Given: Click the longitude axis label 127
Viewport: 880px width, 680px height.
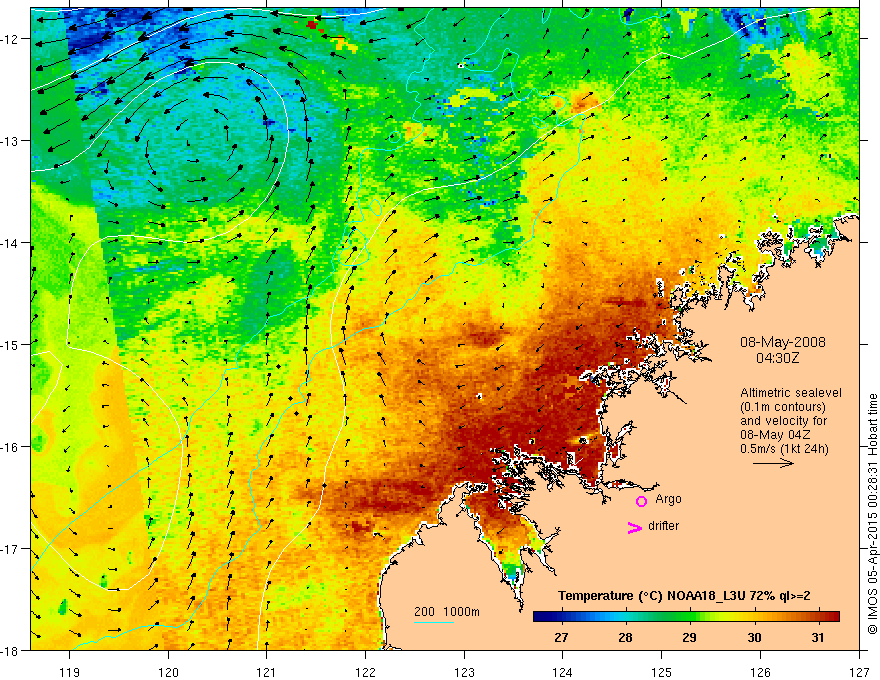Looking at the screenshot, I should 859,672.
